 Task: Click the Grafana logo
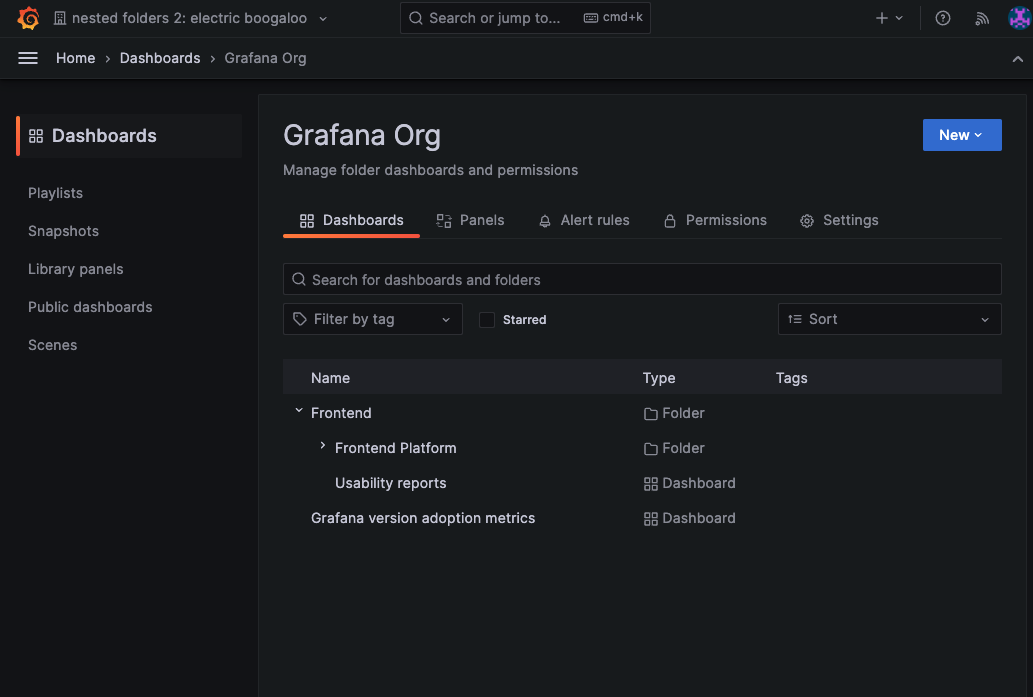click(x=28, y=17)
